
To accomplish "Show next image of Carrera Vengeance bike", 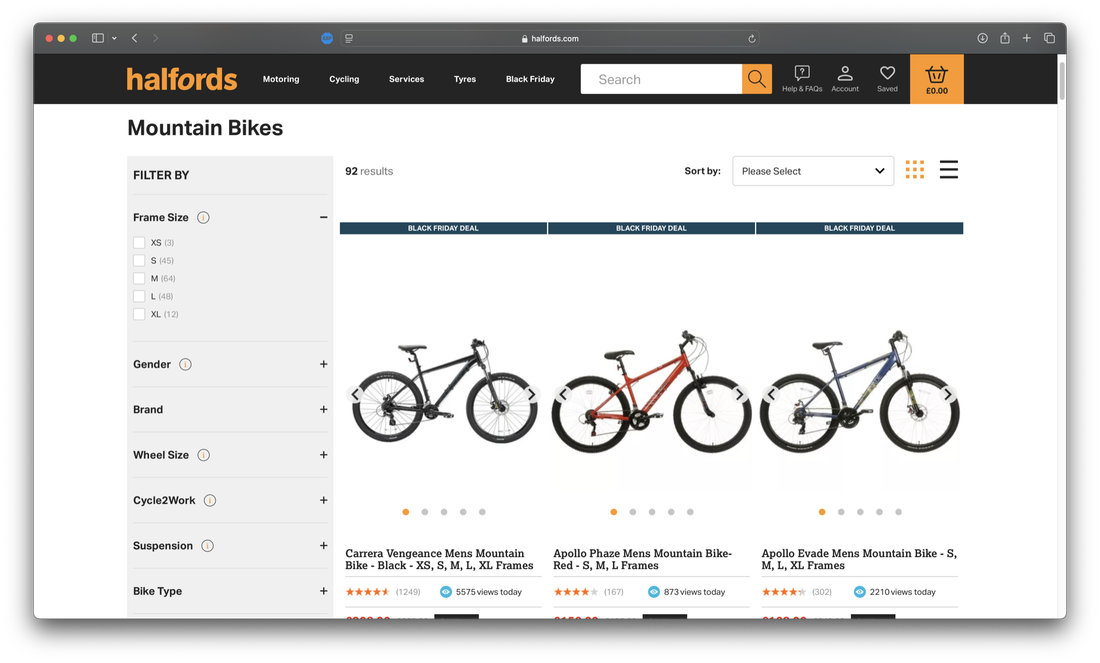I will coord(532,394).
